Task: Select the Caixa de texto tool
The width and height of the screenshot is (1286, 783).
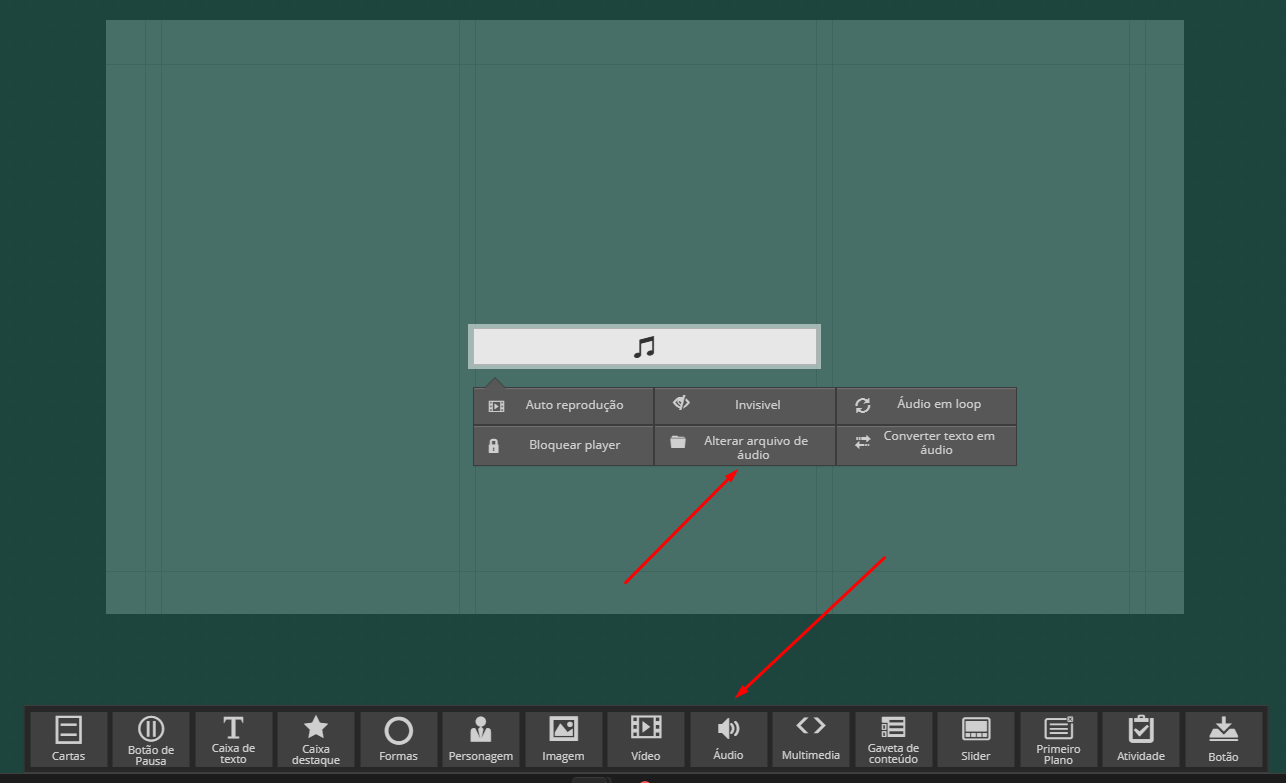Action: click(233, 739)
